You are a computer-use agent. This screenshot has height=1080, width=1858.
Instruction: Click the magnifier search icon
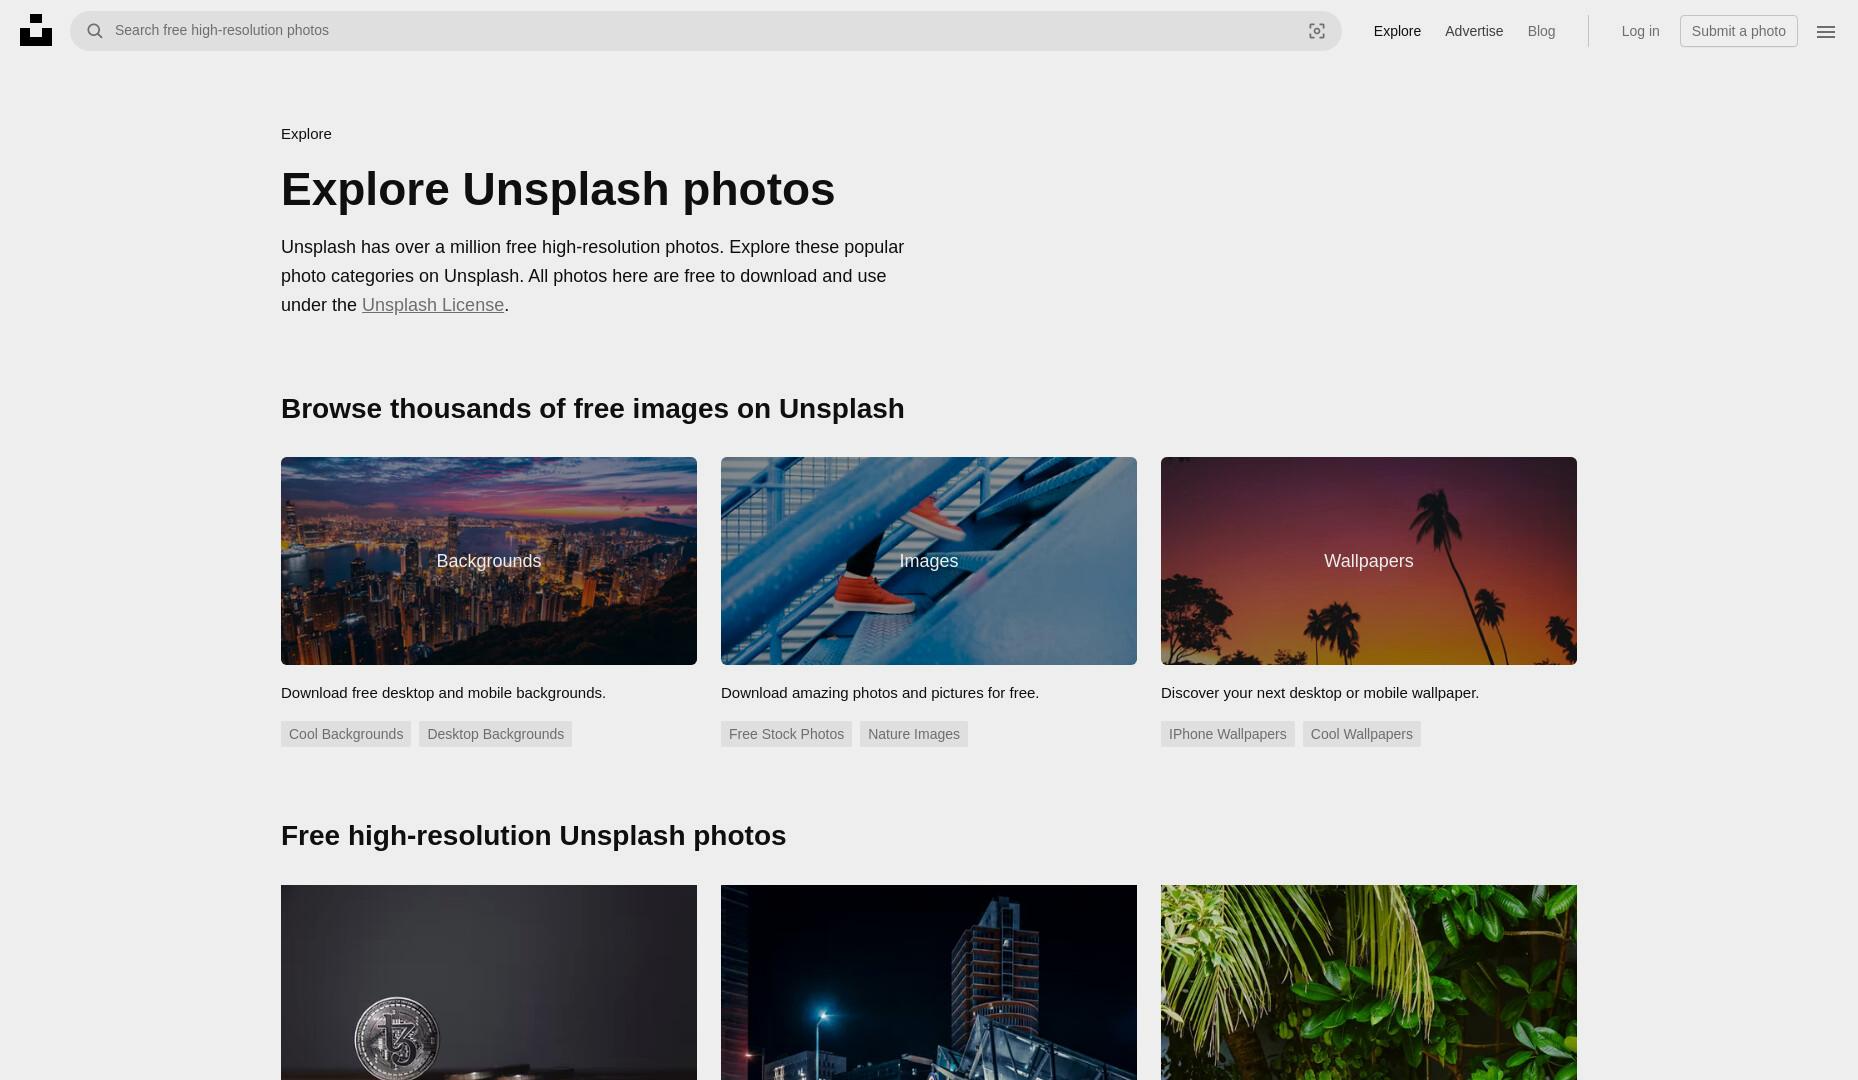tap(95, 31)
